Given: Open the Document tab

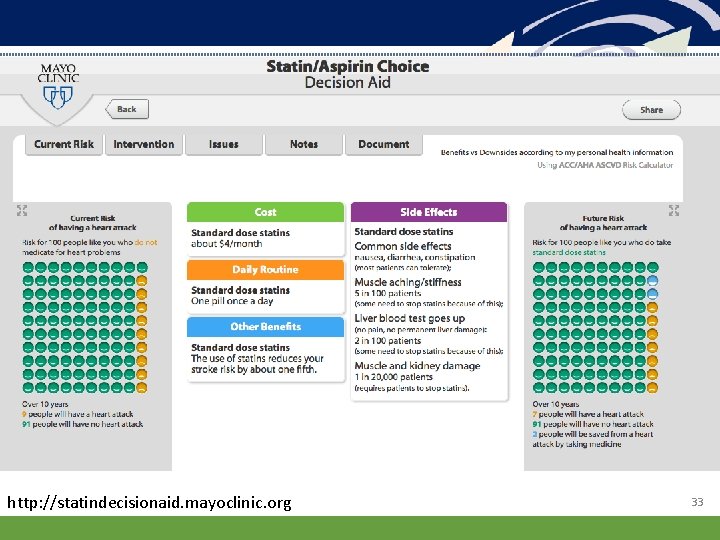Looking at the screenshot, I should [x=383, y=145].
